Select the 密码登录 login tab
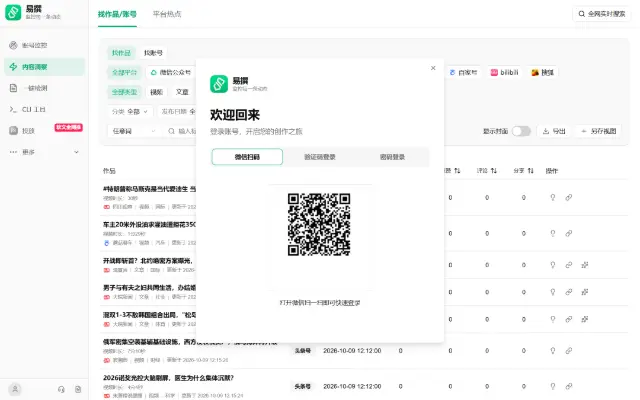 click(392, 157)
